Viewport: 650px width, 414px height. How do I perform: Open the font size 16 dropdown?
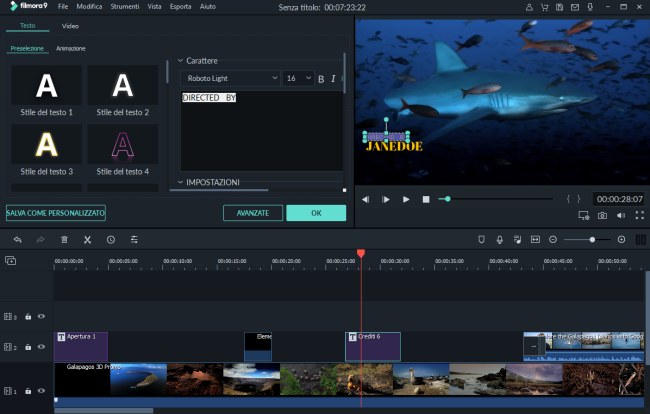pyautogui.click(x=298, y=78)
